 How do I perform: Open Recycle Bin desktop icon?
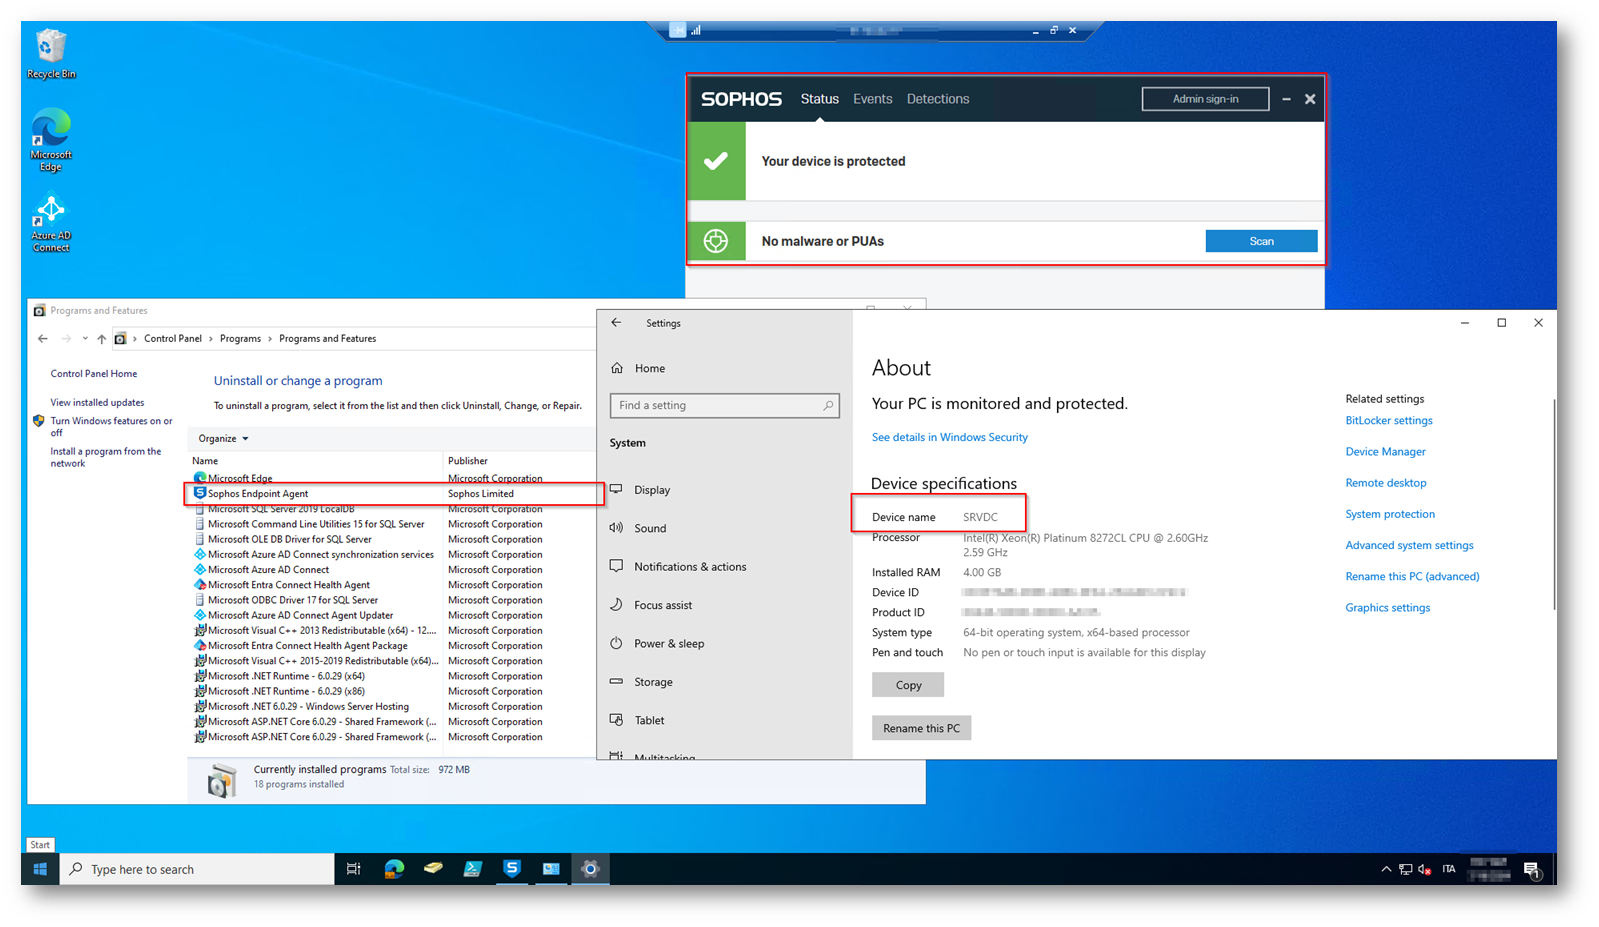point(50,54)
